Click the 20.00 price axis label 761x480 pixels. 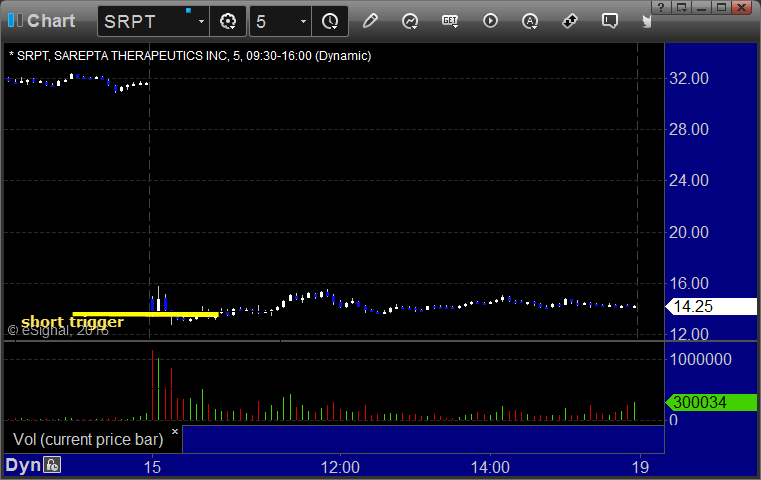[689, 232]
